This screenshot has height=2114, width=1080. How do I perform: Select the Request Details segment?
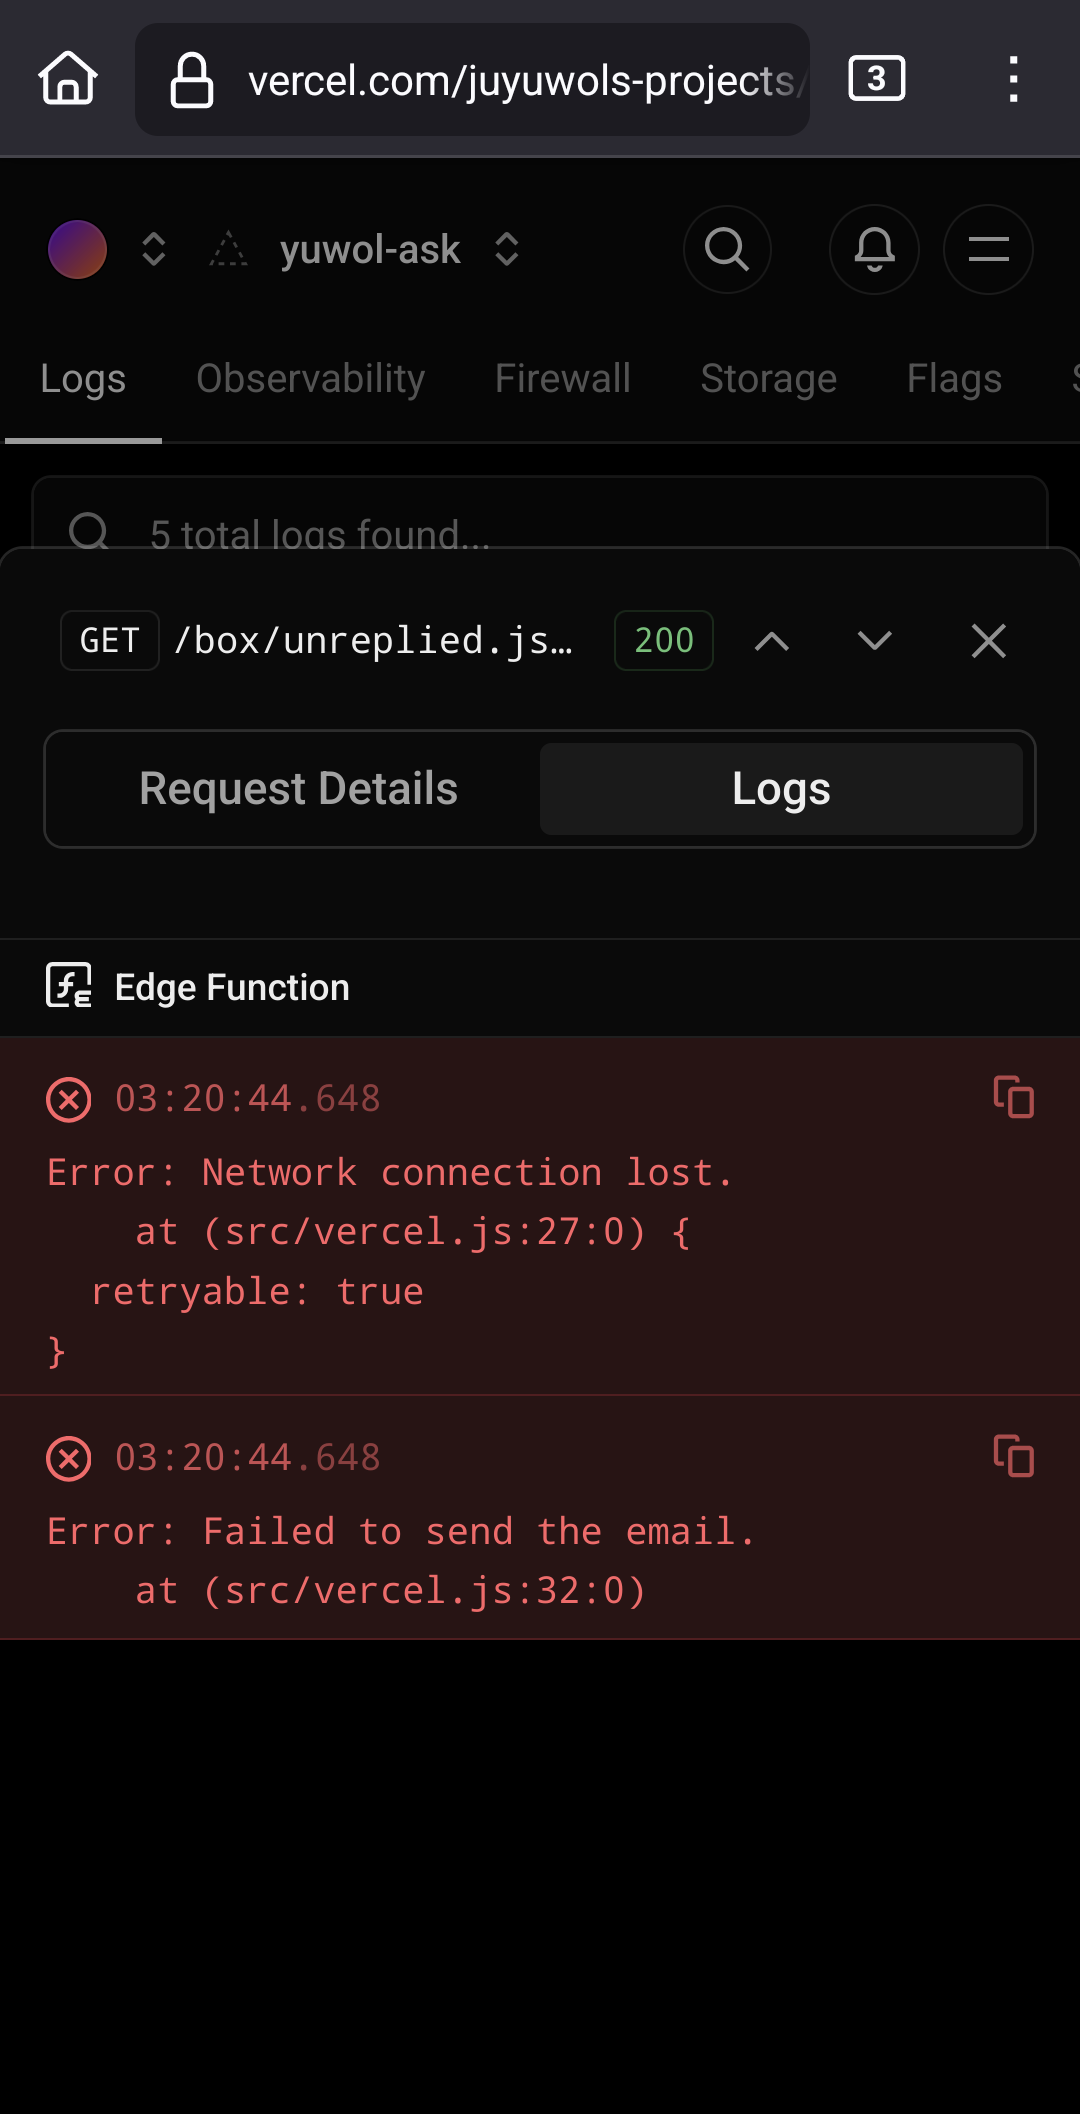(298, 789)
